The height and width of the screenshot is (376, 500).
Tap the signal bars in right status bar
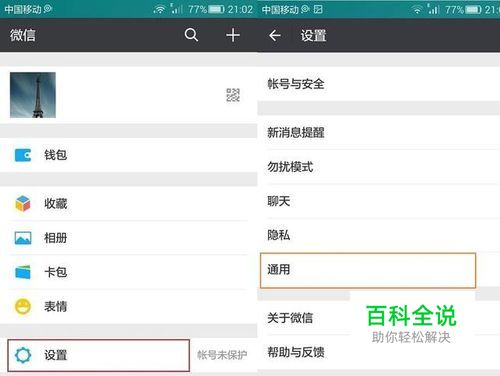click(x=433, y=9)
